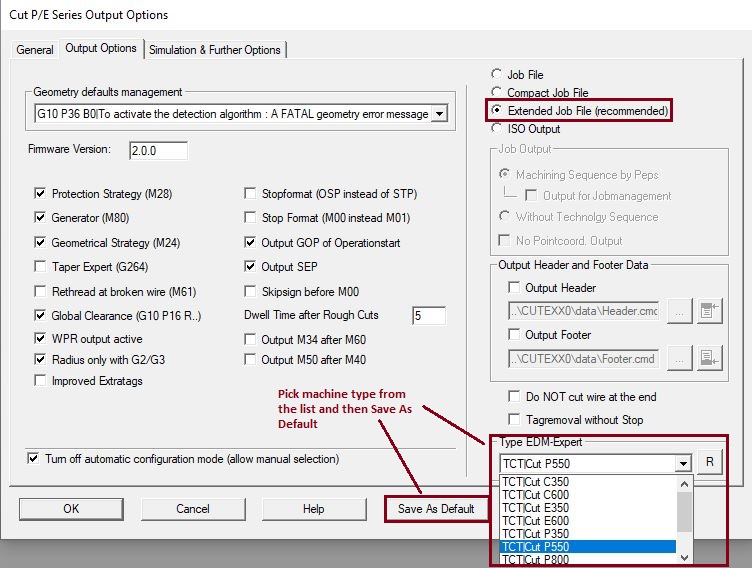Click the Firmware Version input field
This screenshot has width=752, height=568.
(158, 151)
